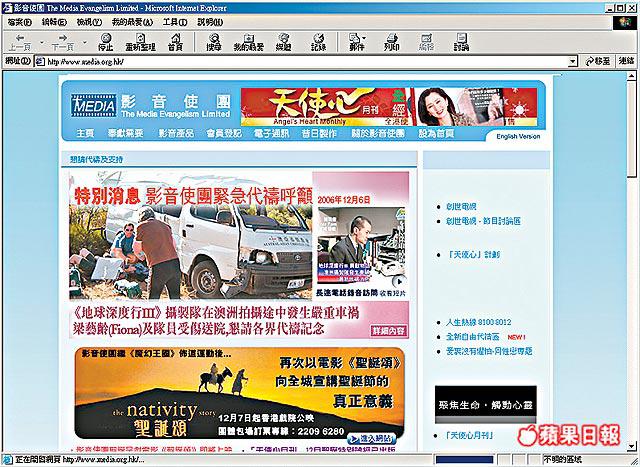Click the Print (列印) toolbar icon
This screenshot has width=640, height=467.
tap(391, 42)
